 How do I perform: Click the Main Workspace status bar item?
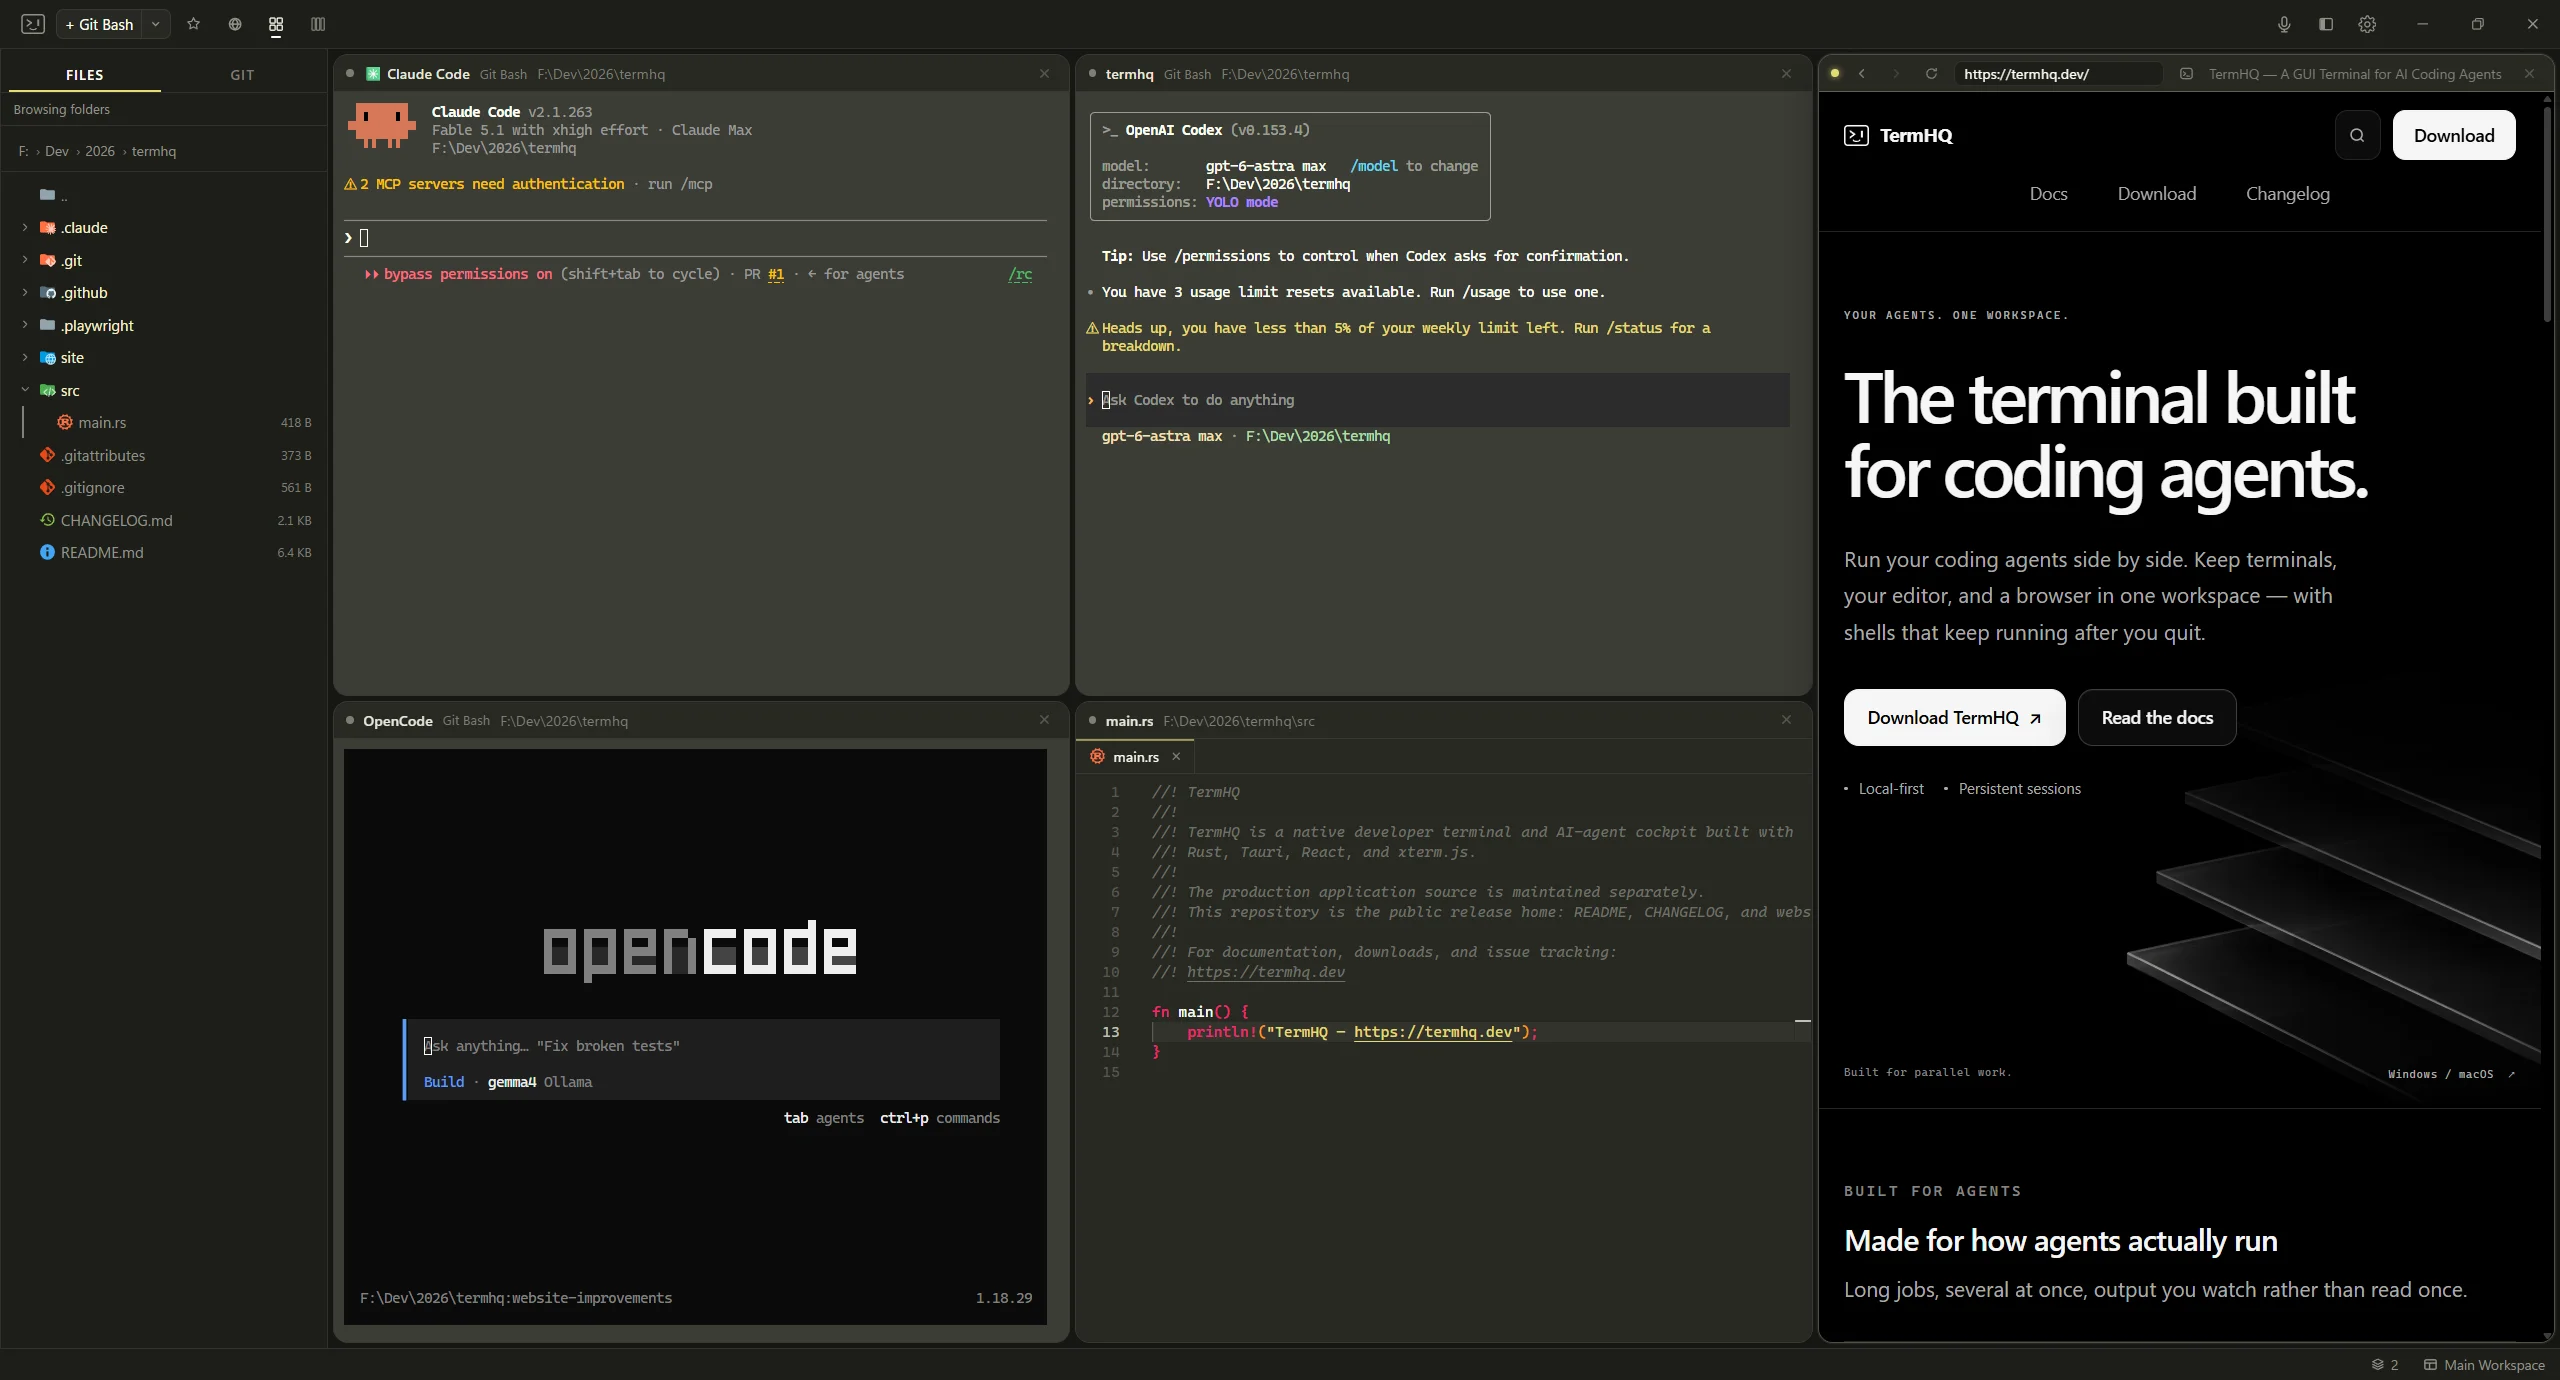2484,1365
